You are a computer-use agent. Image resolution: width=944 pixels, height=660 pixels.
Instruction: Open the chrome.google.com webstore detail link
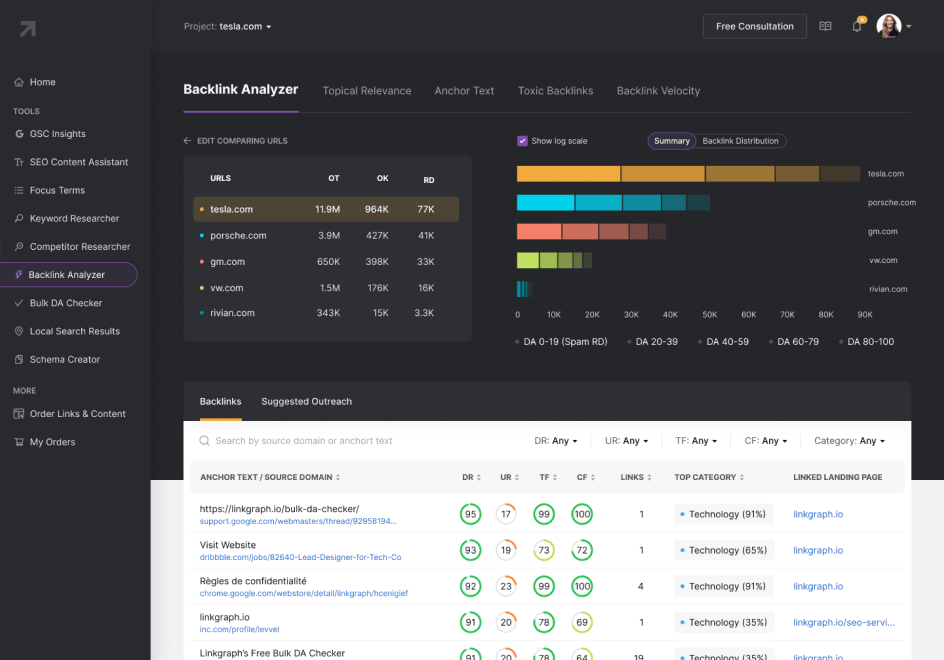(303, 594)
